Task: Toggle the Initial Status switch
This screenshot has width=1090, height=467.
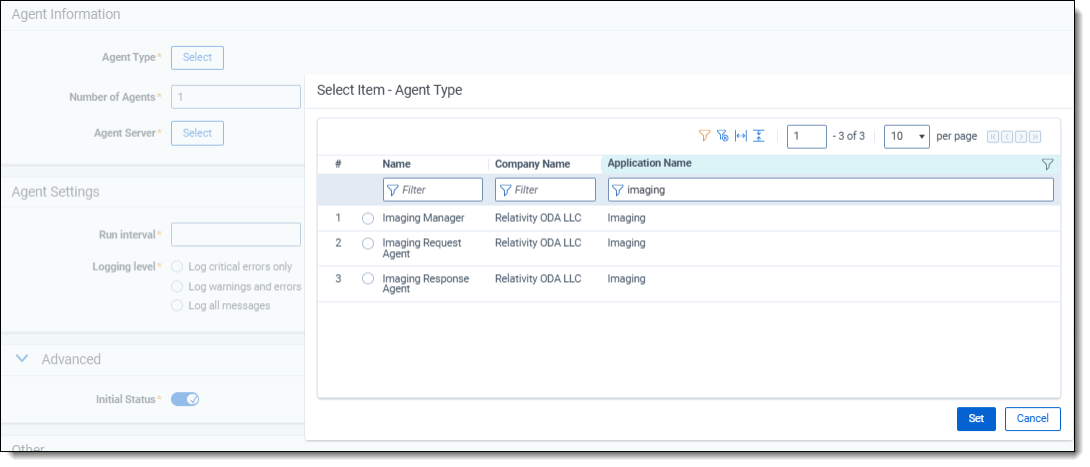Action: pyautogui.click(x=185, y=399)
